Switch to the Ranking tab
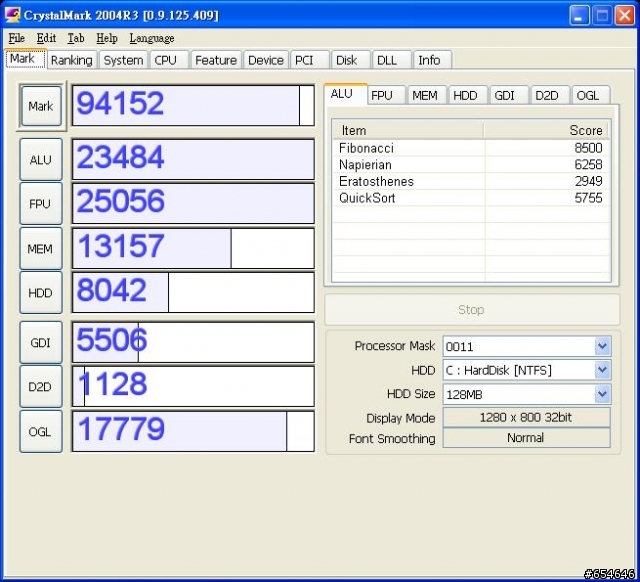 coord(72,60)
